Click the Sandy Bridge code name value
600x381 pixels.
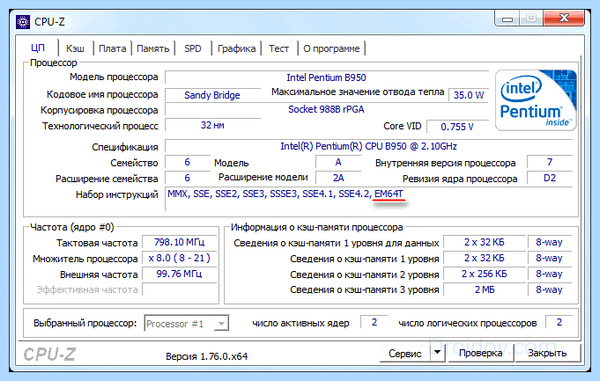pyautogui.click(x=212, y=95)
